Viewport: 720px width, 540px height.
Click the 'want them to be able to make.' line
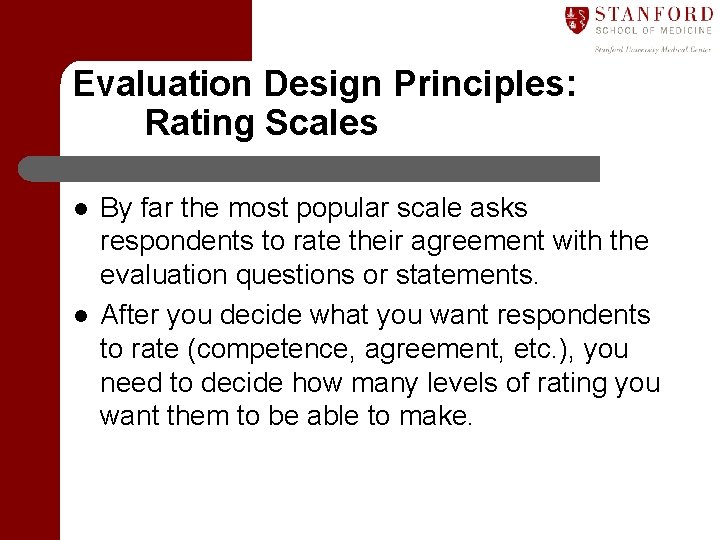286,416
